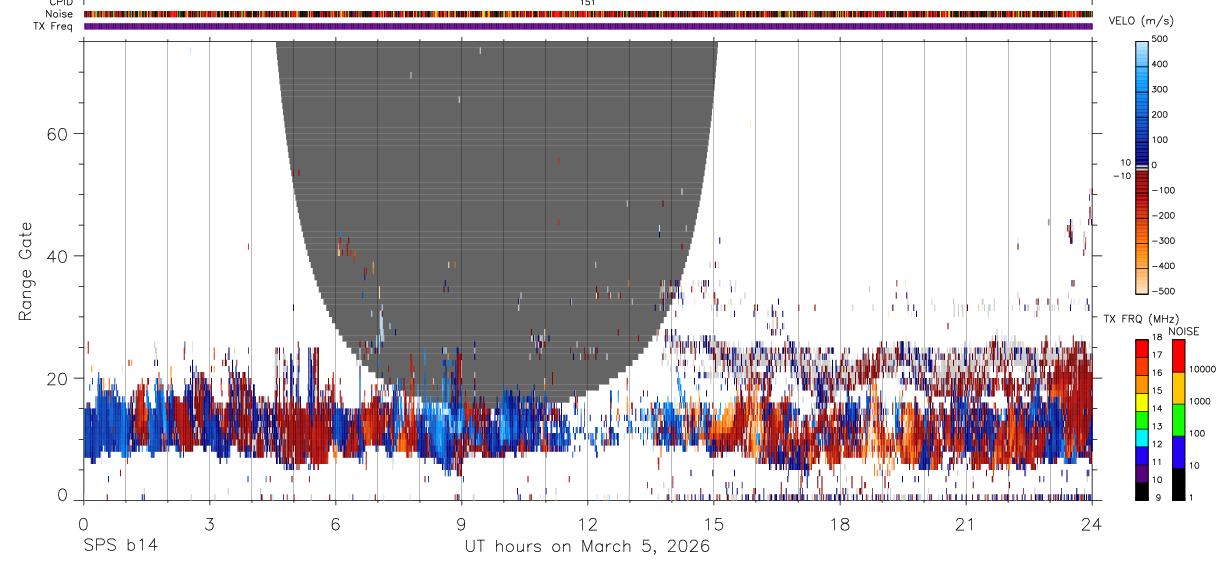The width and height of the screenshot is (1228, 567).
Task: Click the 'NOISE' legend title
Action: pyautogui.click(x=1183, y=331)
